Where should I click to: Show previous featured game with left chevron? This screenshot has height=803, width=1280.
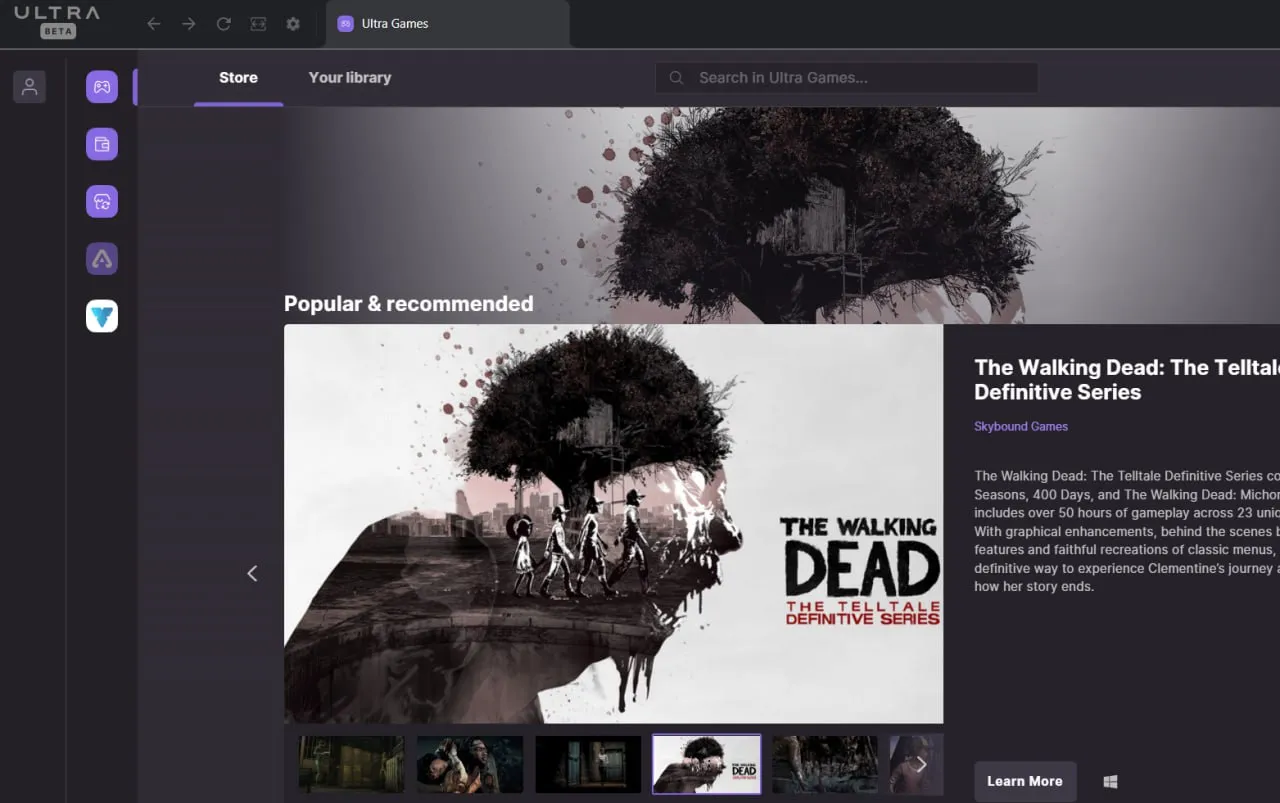(252, 573)
